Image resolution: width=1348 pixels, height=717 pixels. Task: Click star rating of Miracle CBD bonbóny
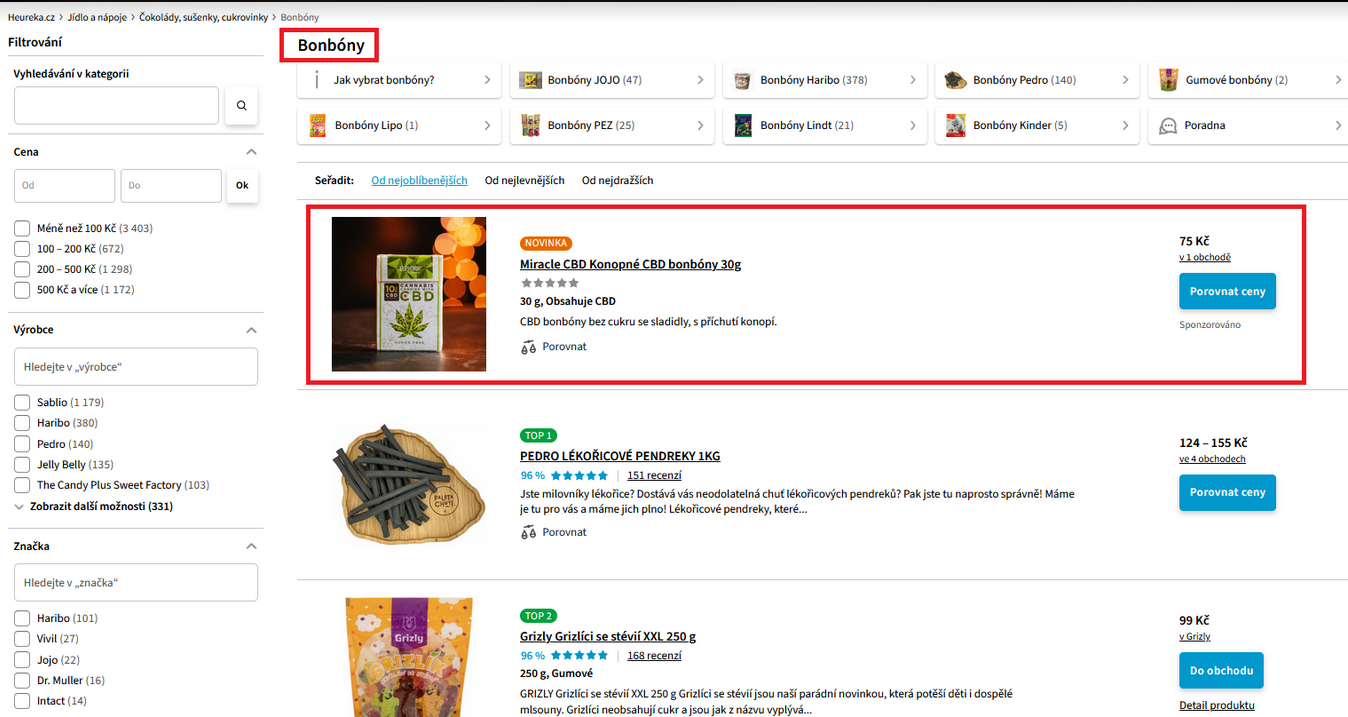tap(549, 283)
